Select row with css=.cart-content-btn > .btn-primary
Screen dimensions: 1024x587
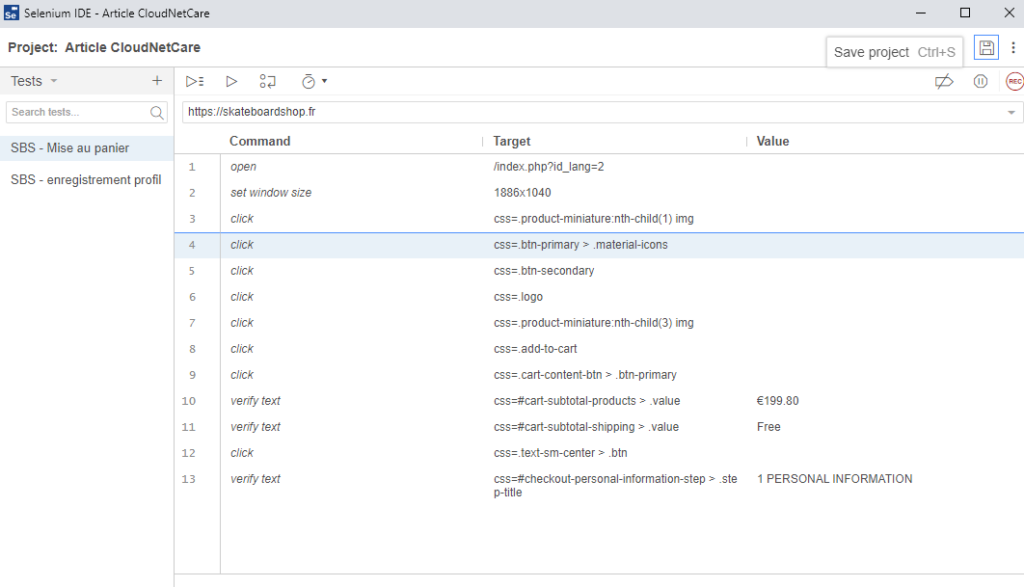(599, 375)
